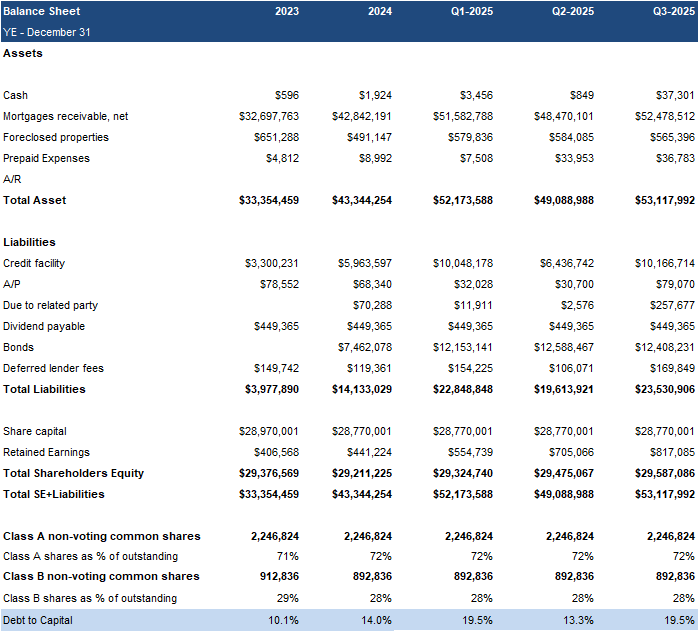Select Total Shareholders Equity row label
698x631 pixels.
coord(73,473)
